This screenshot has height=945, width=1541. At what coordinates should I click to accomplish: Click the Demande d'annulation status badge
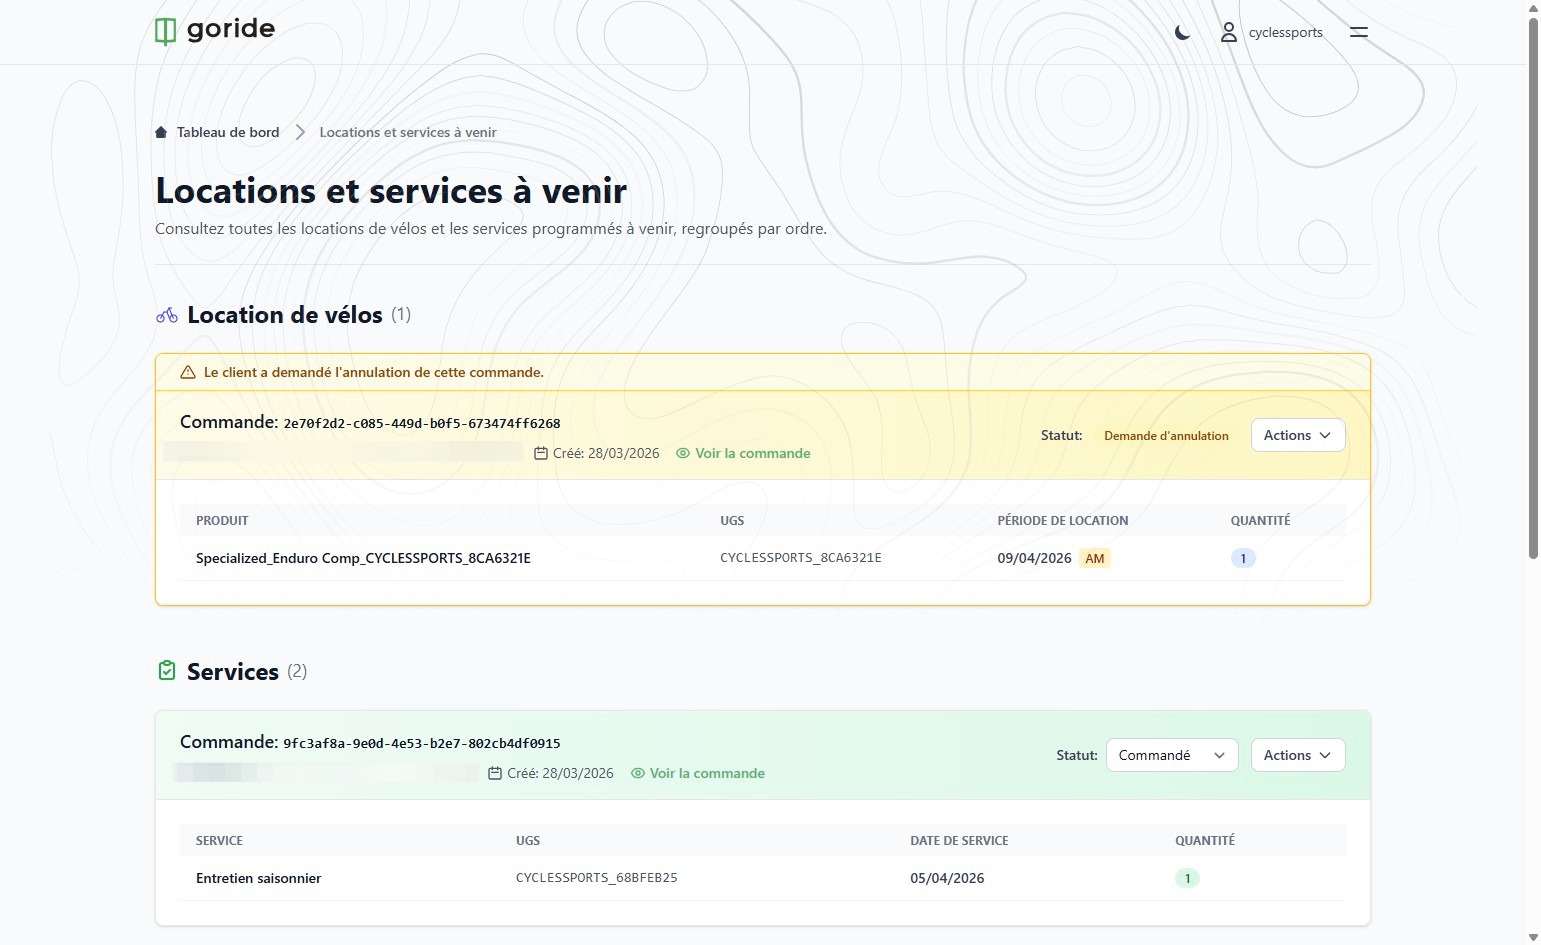click(x=1166, y=435)
